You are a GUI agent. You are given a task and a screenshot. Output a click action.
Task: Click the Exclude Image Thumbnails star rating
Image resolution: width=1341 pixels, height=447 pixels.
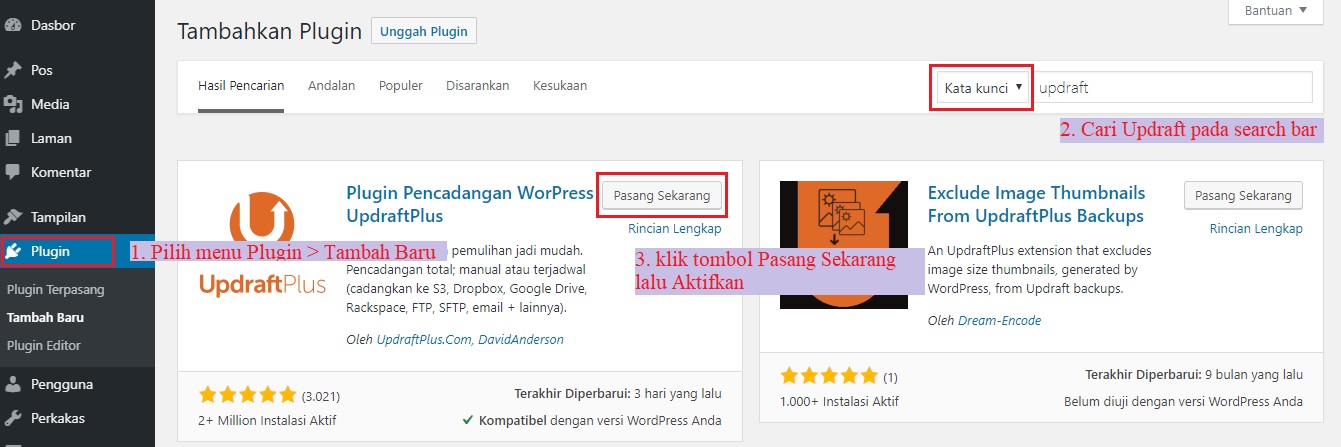point(830,376)
